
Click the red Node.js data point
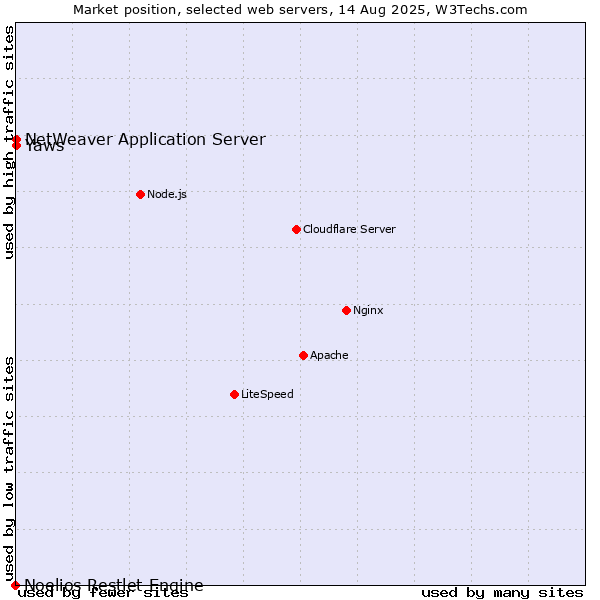point(140,194)
